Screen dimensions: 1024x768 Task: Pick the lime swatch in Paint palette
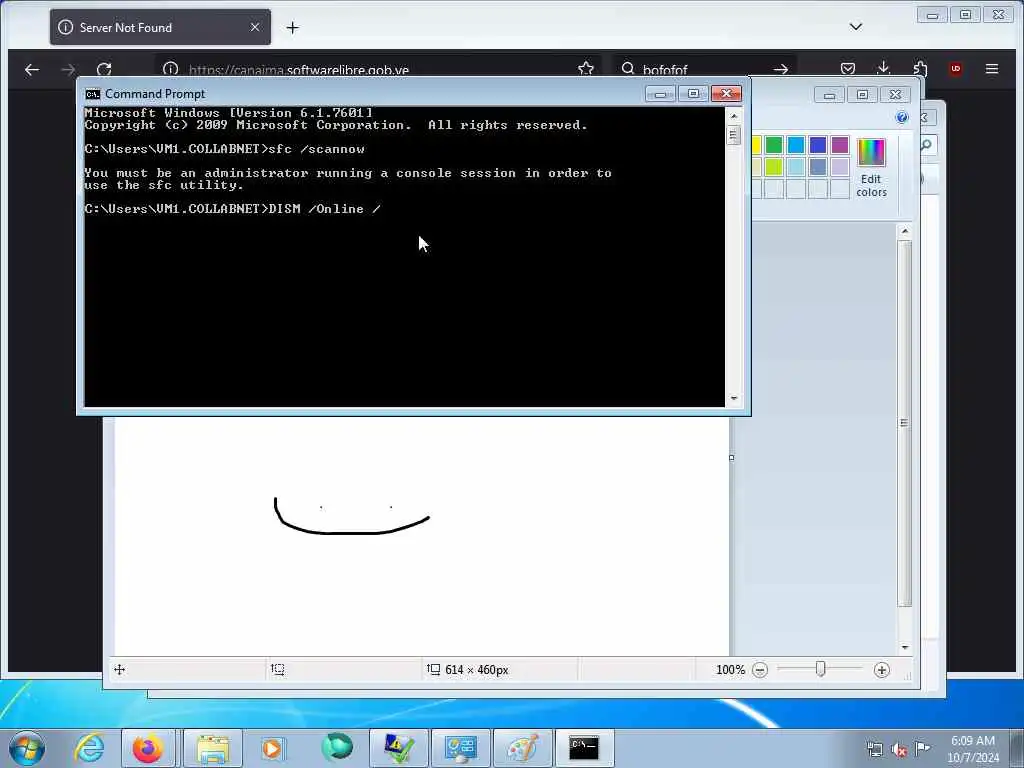774,167
